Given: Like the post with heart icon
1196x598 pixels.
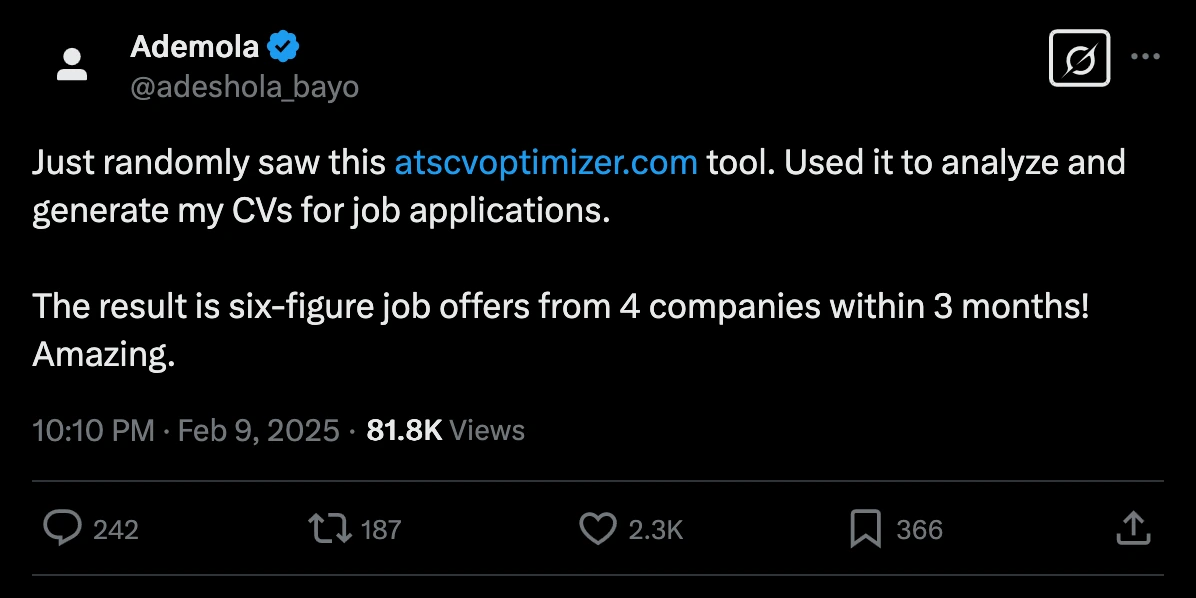Looking at the screenshot, I should pos(598,528).
